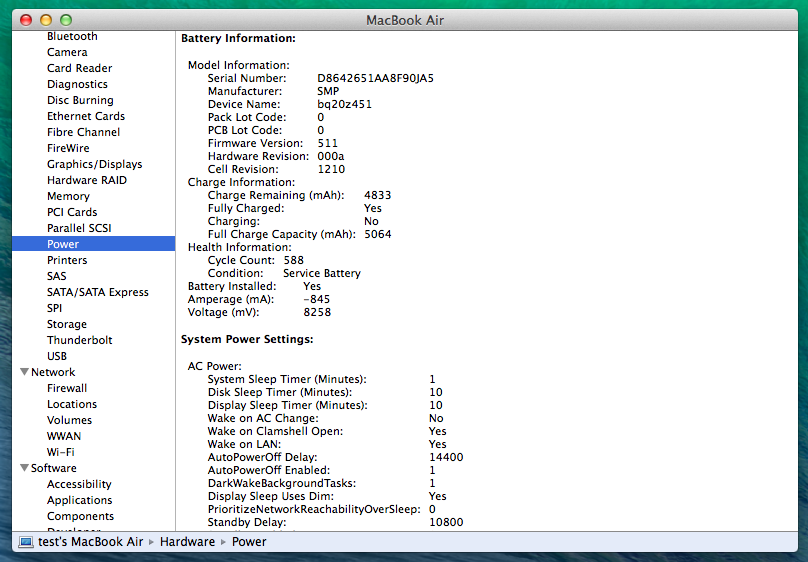Viewport: 808px width, 562px height.
Task: Click the AutoPowerOff Delay value 14400
Action: pos(446,457)
